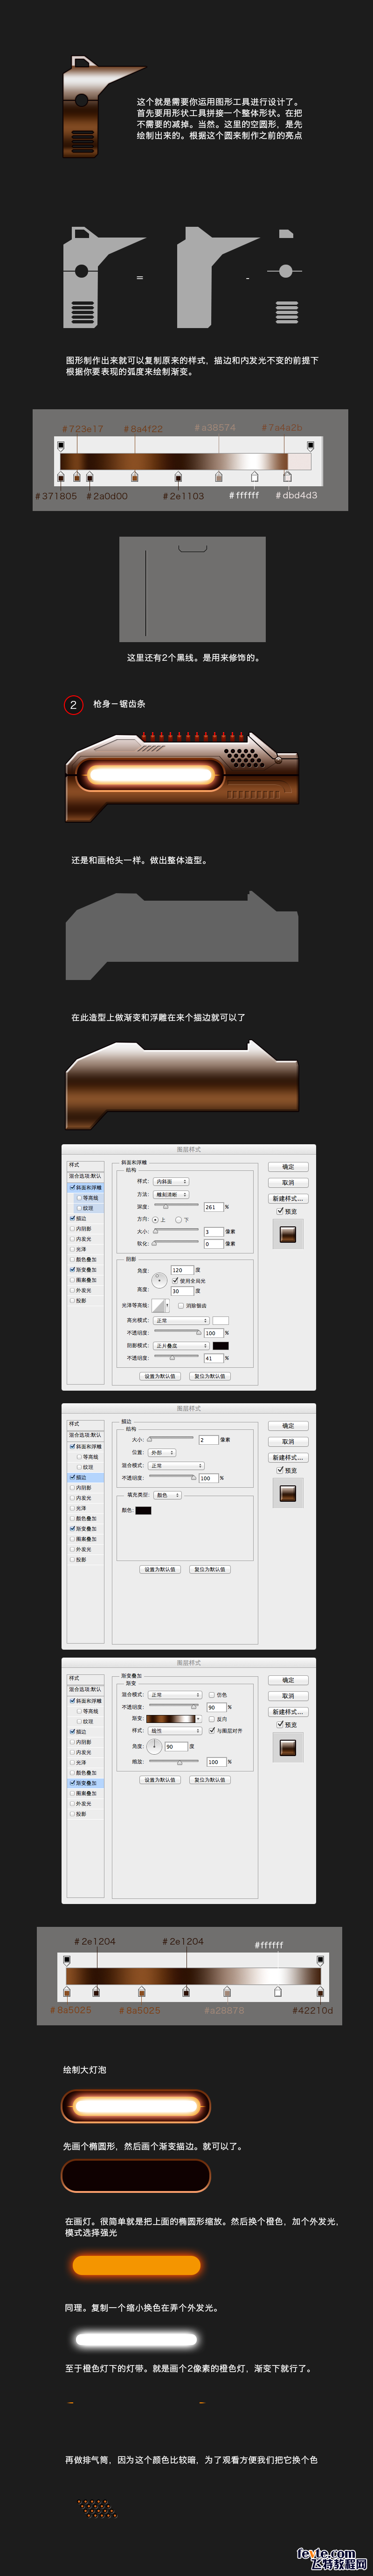This screenshot has height=2576, width=373.
Task: Click the 角度 dial in the Gradient Overlay dialog
Action: tap(155, 1746)
